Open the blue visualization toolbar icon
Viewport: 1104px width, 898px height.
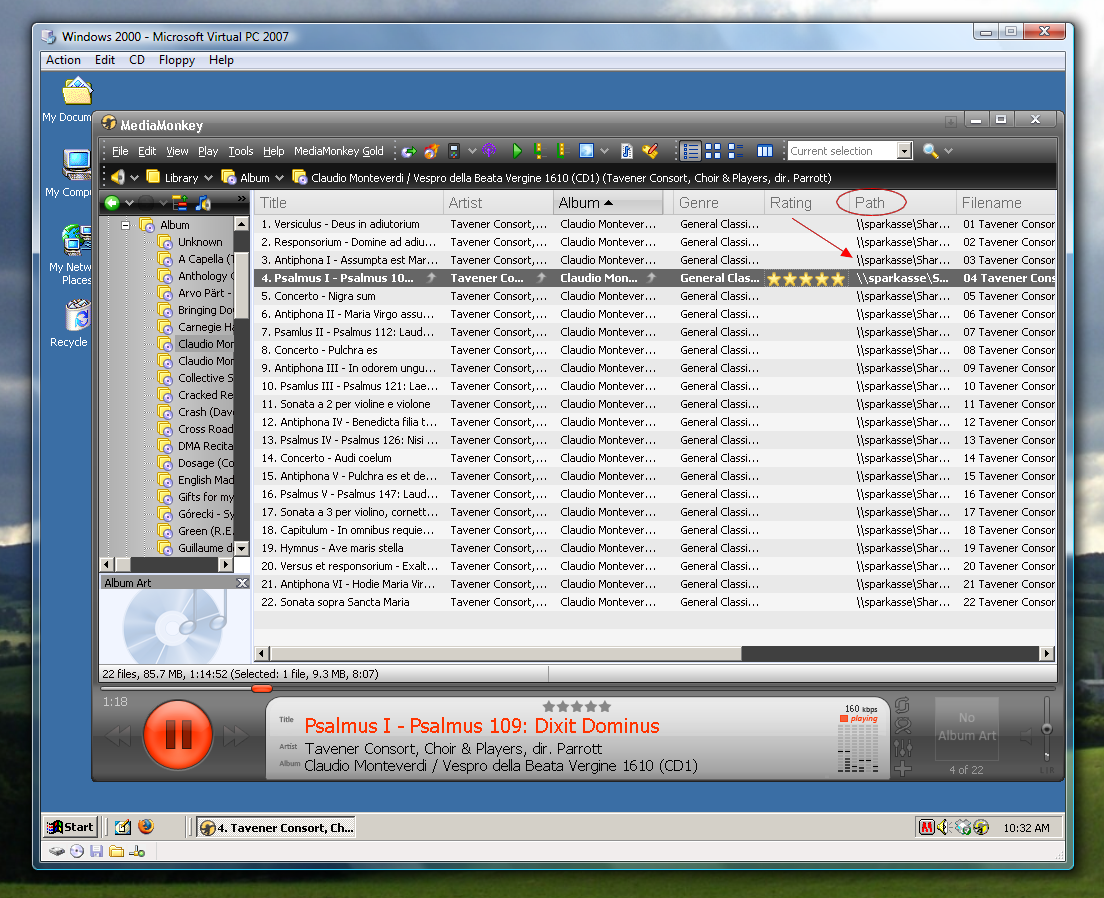[x=586, y=151]
